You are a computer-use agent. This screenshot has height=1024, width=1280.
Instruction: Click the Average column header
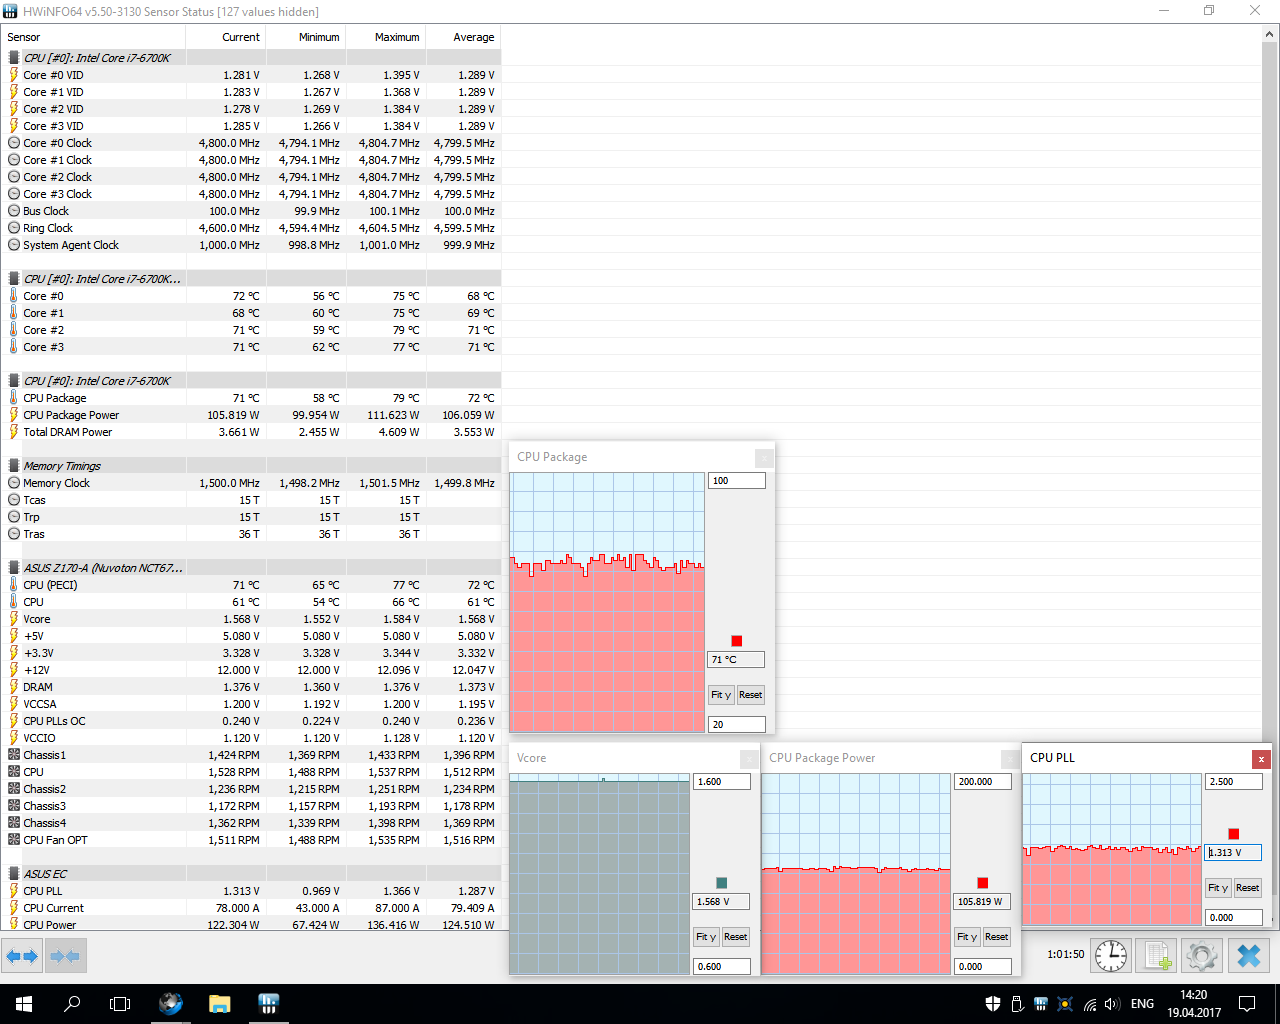click(463, 37)
